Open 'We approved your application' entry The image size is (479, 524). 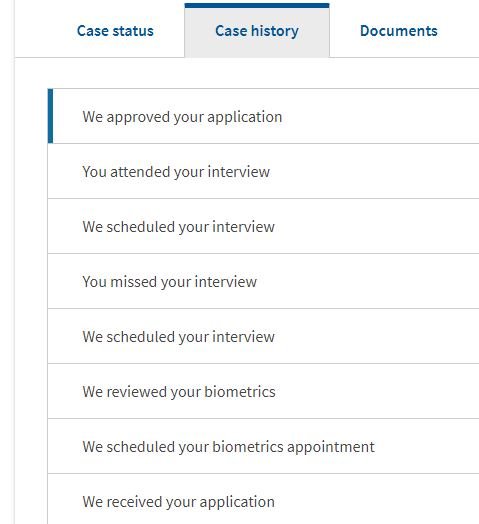click(263, 116)
